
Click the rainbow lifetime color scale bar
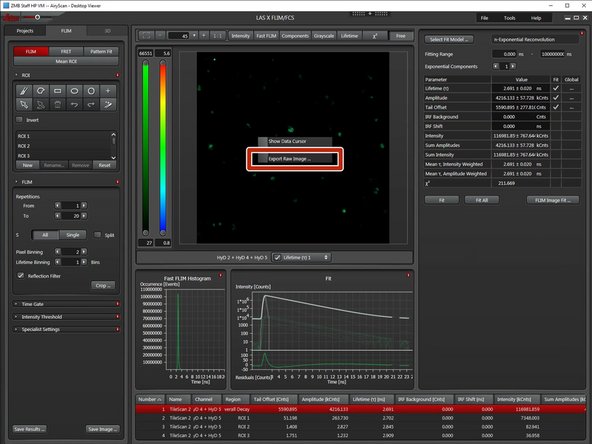tap(163, 147)
